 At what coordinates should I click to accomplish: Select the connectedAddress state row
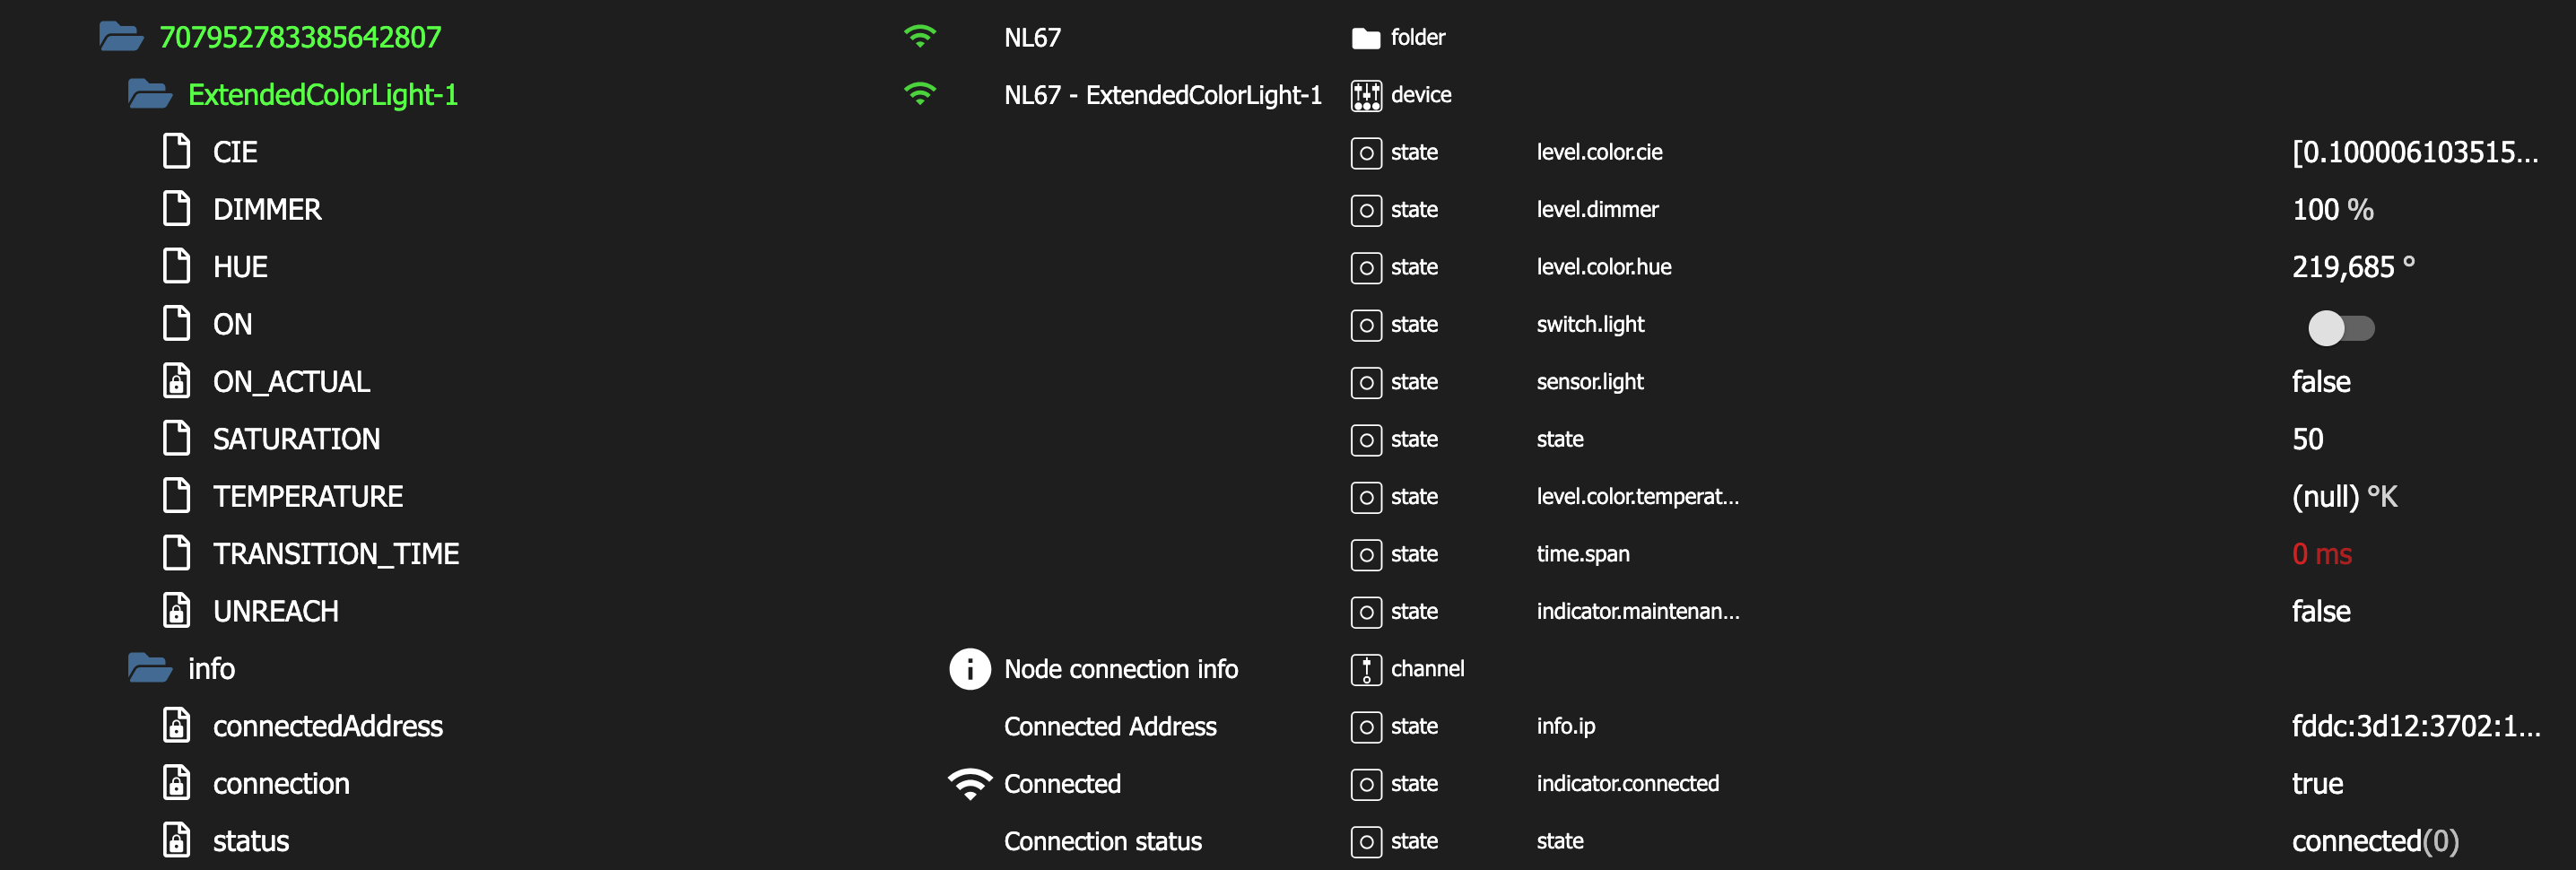coord(327,726)
